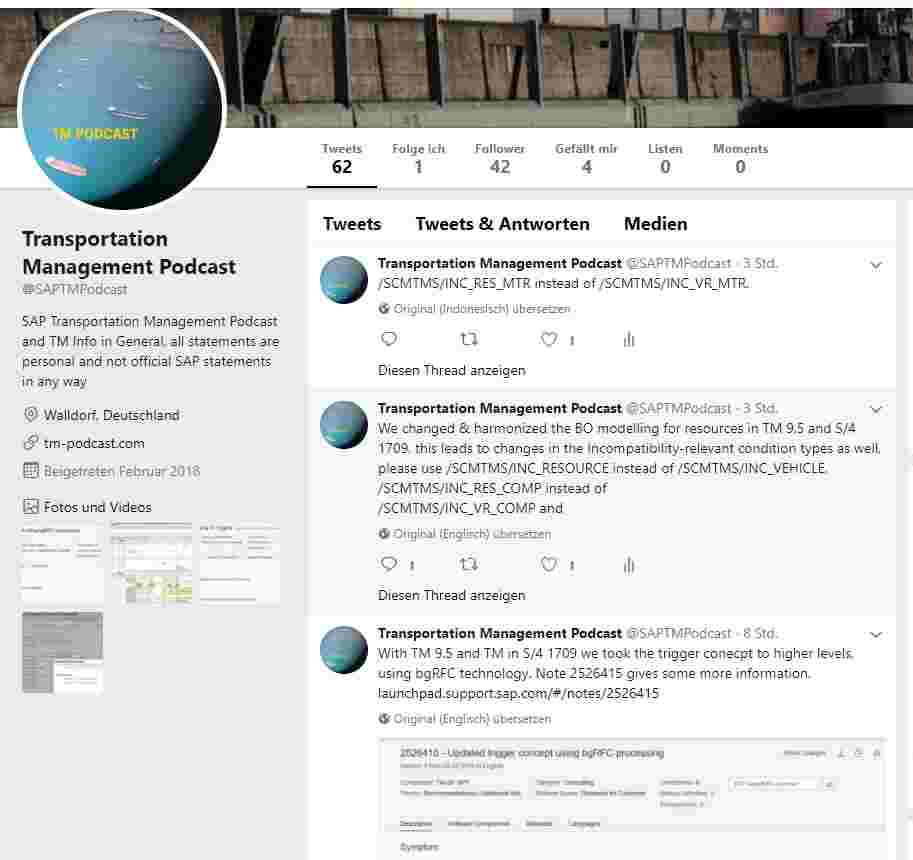Expand the chevron menu on the bgRFC tweet
Screen dimensions: 913x860
click(876, 635)
